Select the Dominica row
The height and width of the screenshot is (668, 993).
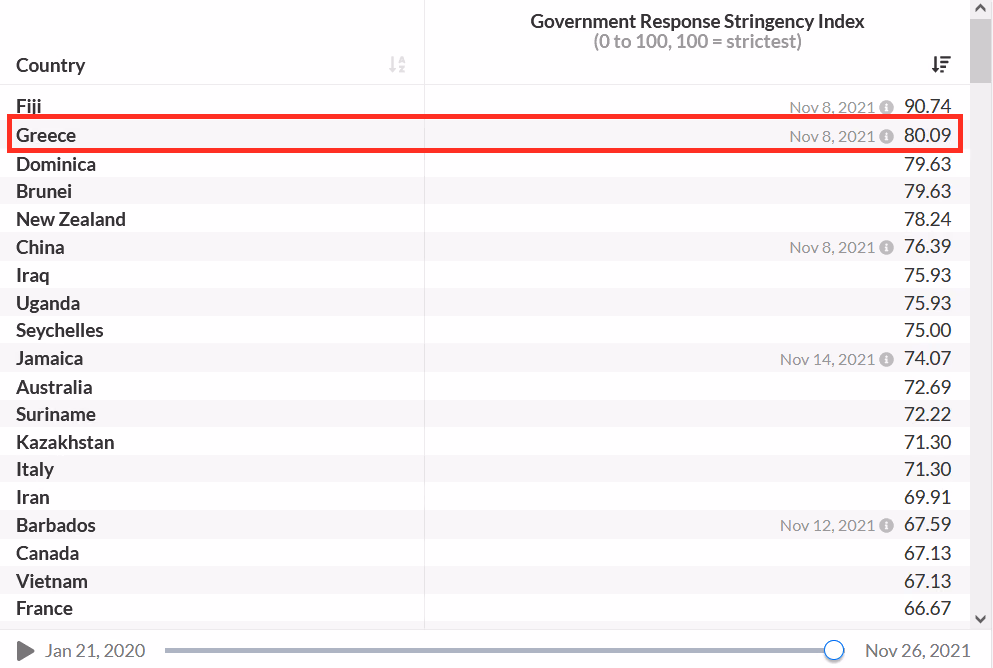tap(484, 164)
